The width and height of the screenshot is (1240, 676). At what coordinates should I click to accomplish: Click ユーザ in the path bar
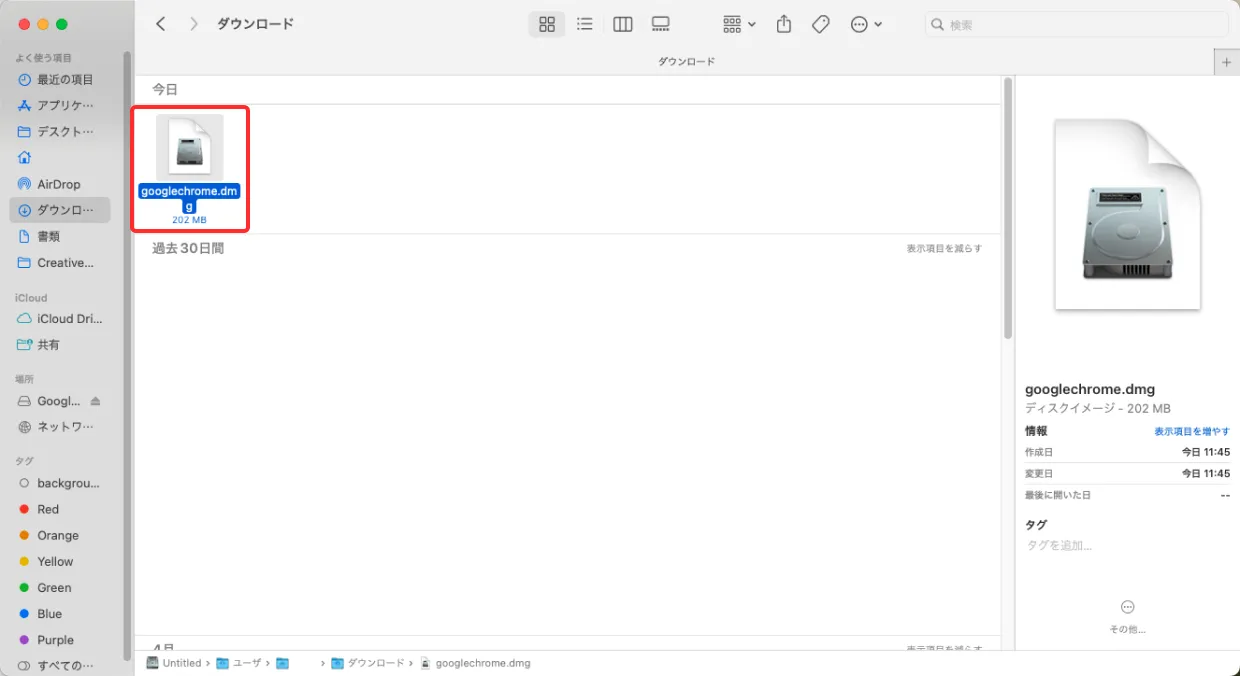point(239,663)
